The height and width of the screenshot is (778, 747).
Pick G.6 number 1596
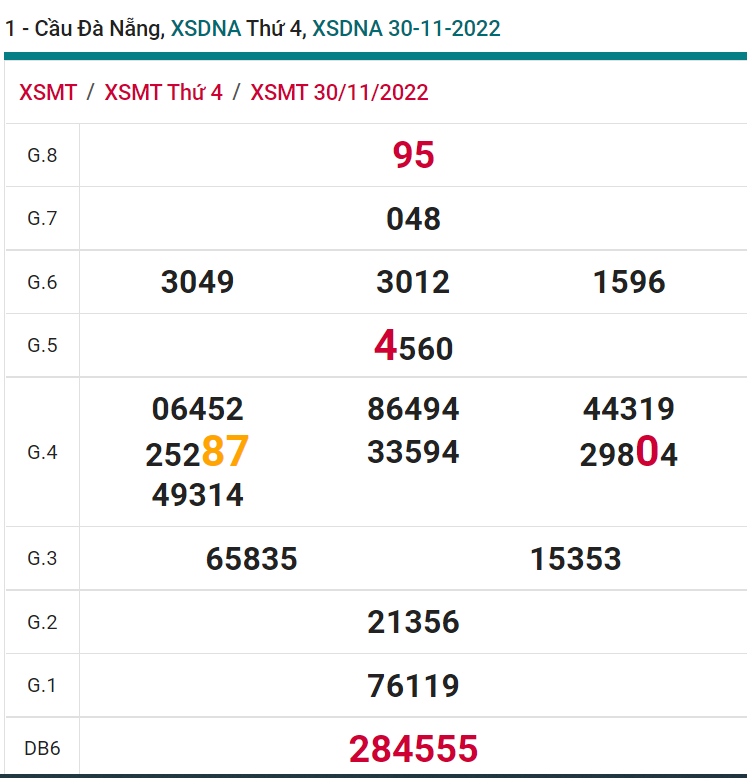[629, 282]
